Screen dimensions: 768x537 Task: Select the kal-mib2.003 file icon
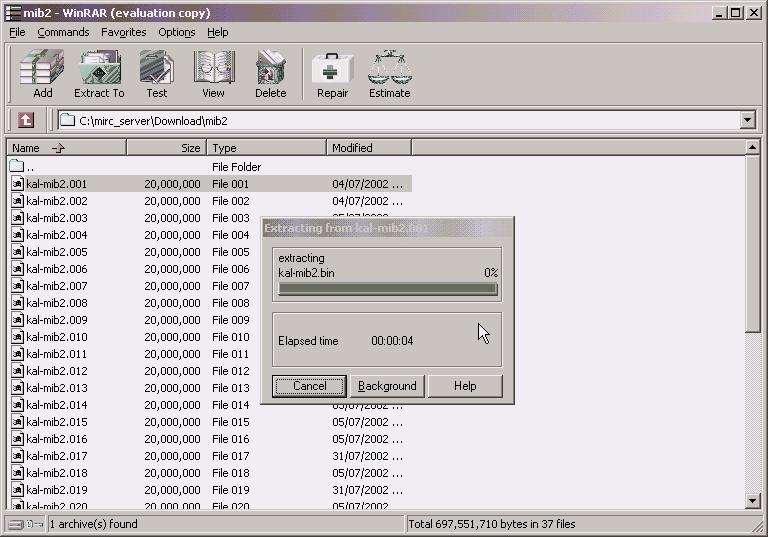18,218
